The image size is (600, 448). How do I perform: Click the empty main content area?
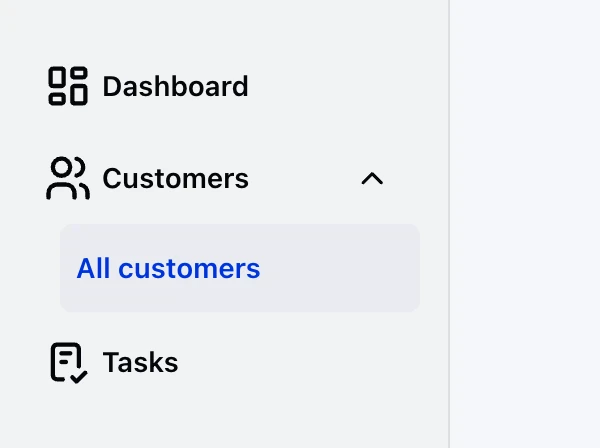(x=526, y=224)
